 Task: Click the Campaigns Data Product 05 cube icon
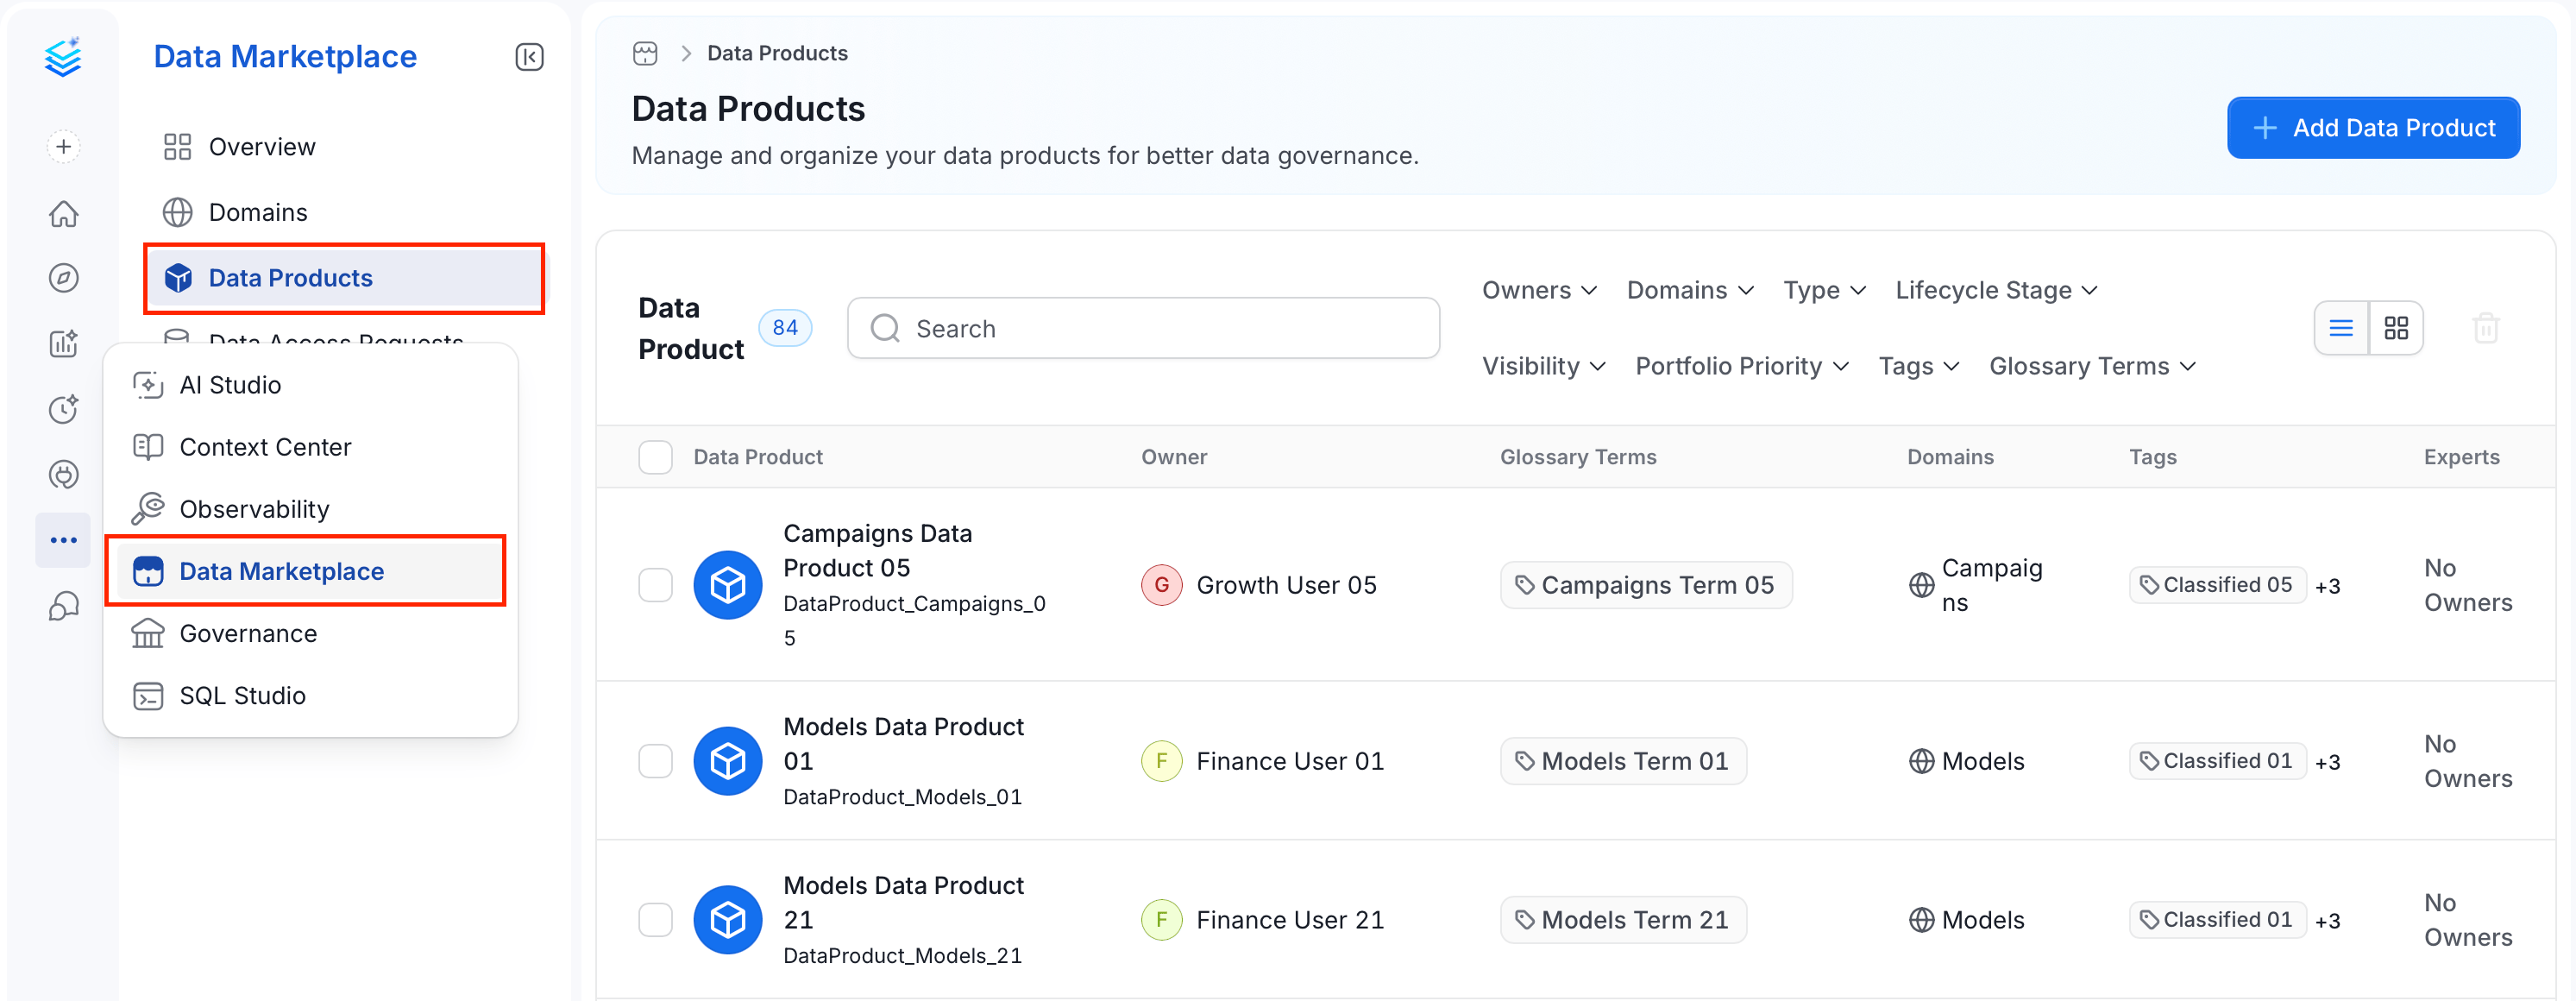(728, 585)
